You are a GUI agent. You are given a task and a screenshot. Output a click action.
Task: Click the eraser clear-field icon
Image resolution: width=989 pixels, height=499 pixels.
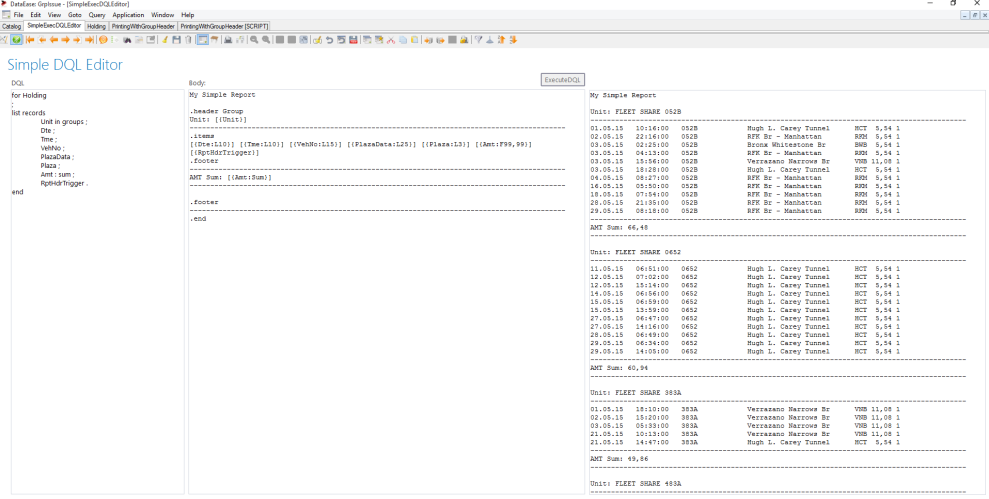[x=317, y=40]
